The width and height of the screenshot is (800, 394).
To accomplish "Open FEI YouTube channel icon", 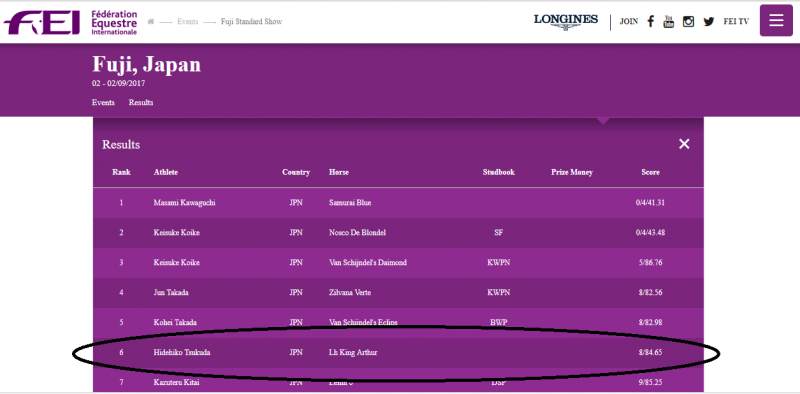I will [x=668, y=21].
